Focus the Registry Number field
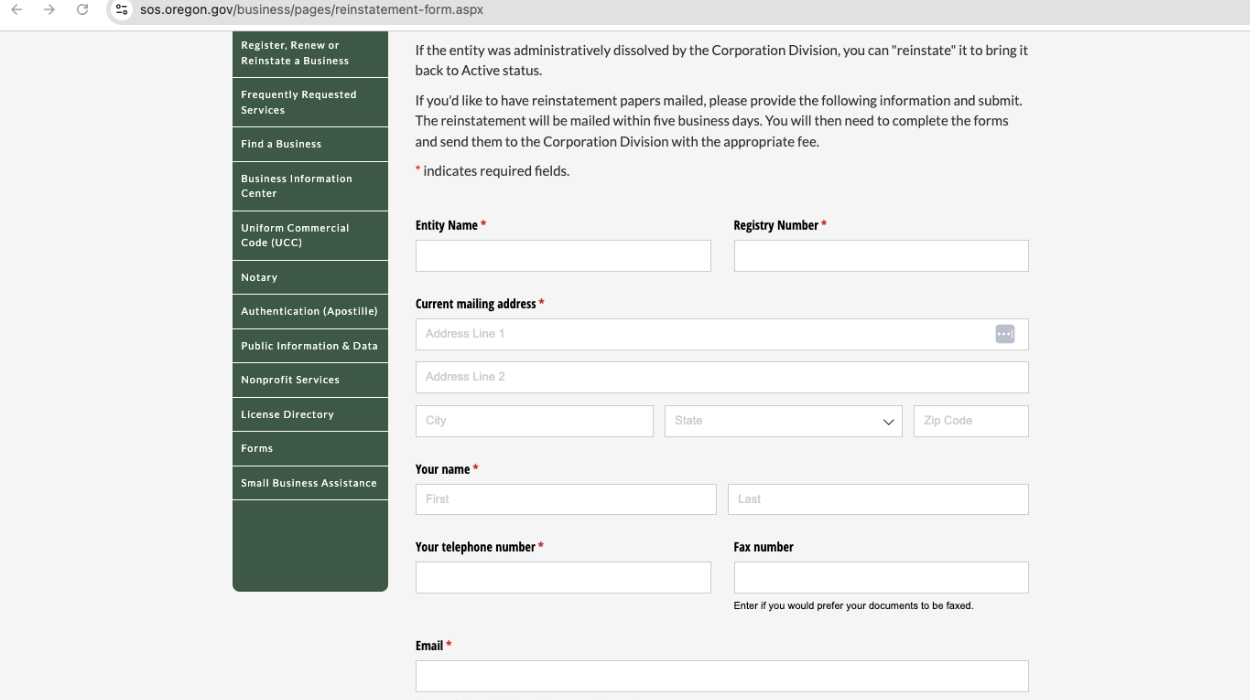The width and height of the screenshot is (1250, 700). (x=880, y=255)
